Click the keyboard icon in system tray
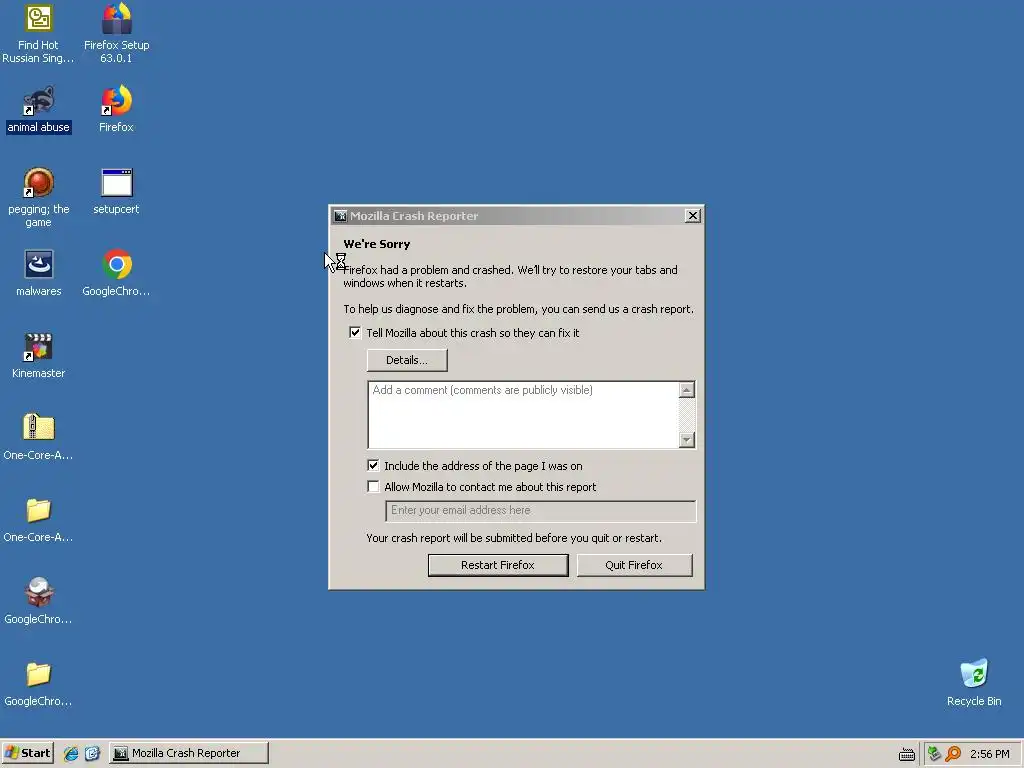This screenshot has width=1024, height=768. (906, 754)
